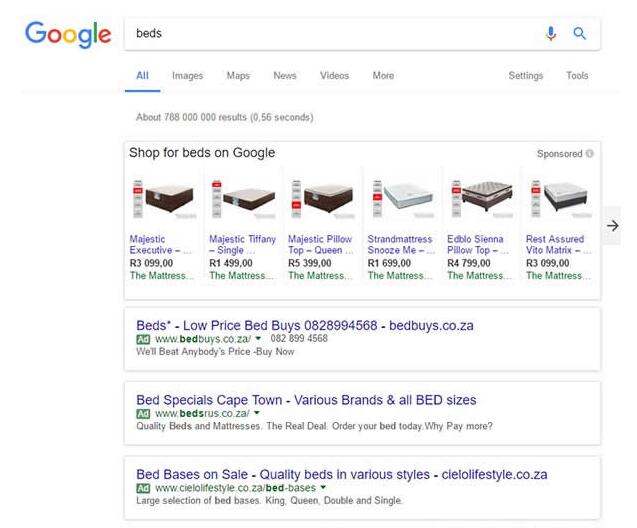637x528 pixels.
Task: Click the Ad badge beside www.bedbuys.co.za
Action: pos(143,339)
